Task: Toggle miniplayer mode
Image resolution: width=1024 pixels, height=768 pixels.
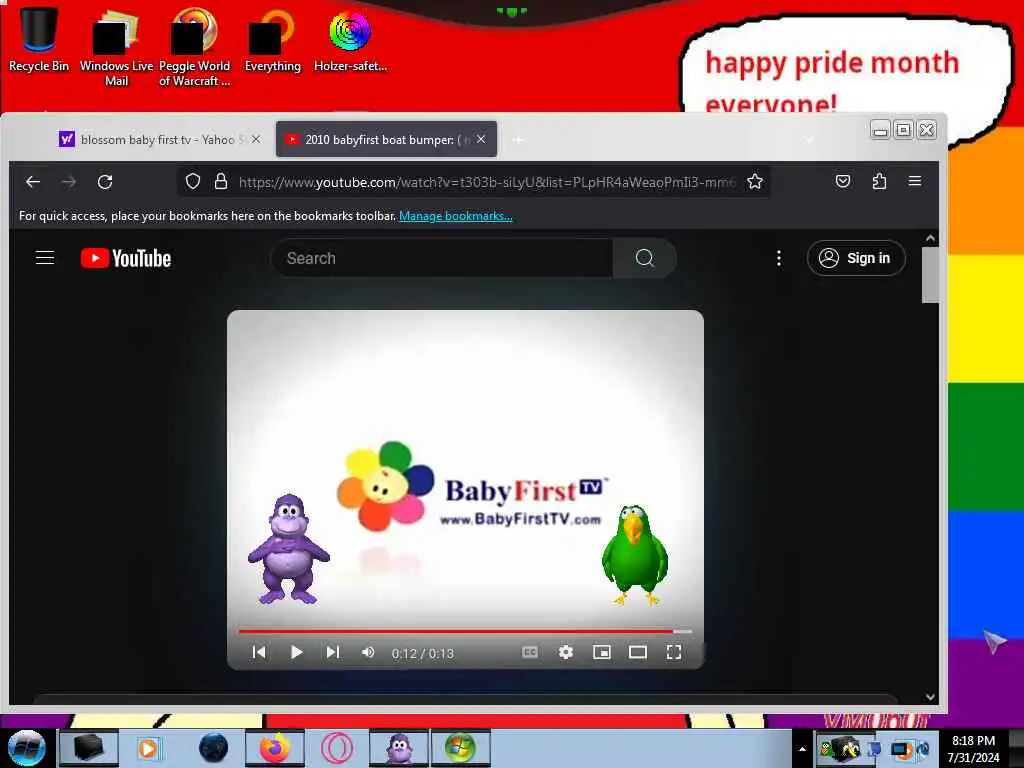Action: point(601,652)
